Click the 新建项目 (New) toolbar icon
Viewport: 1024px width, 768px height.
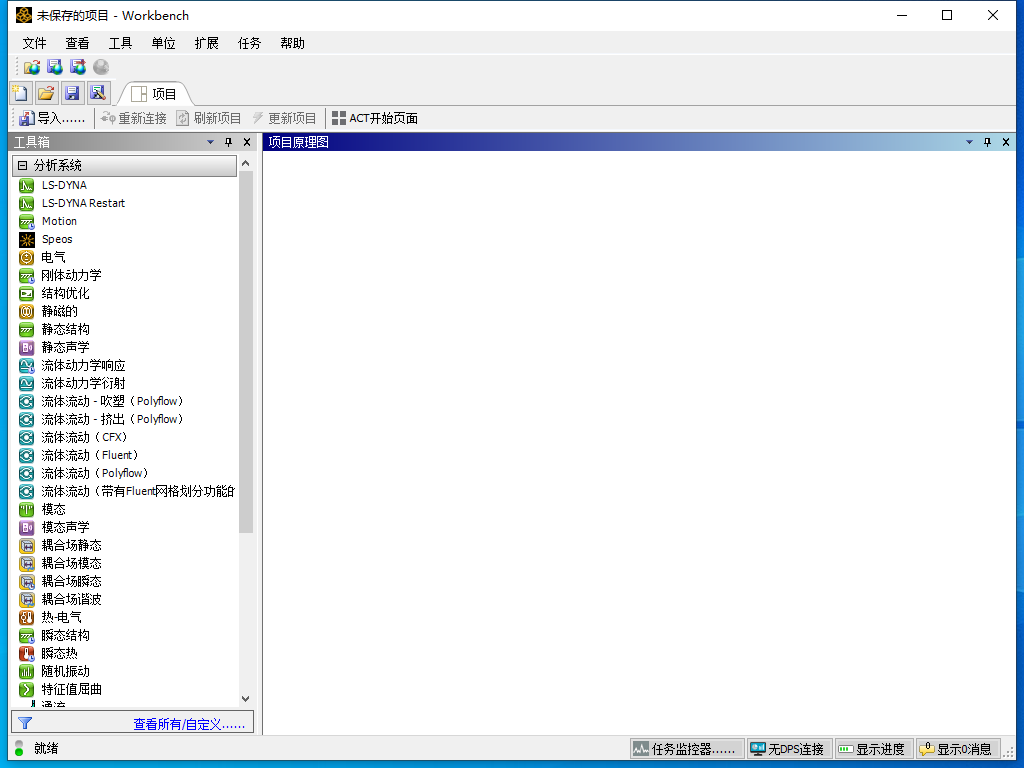pos(19,92)
